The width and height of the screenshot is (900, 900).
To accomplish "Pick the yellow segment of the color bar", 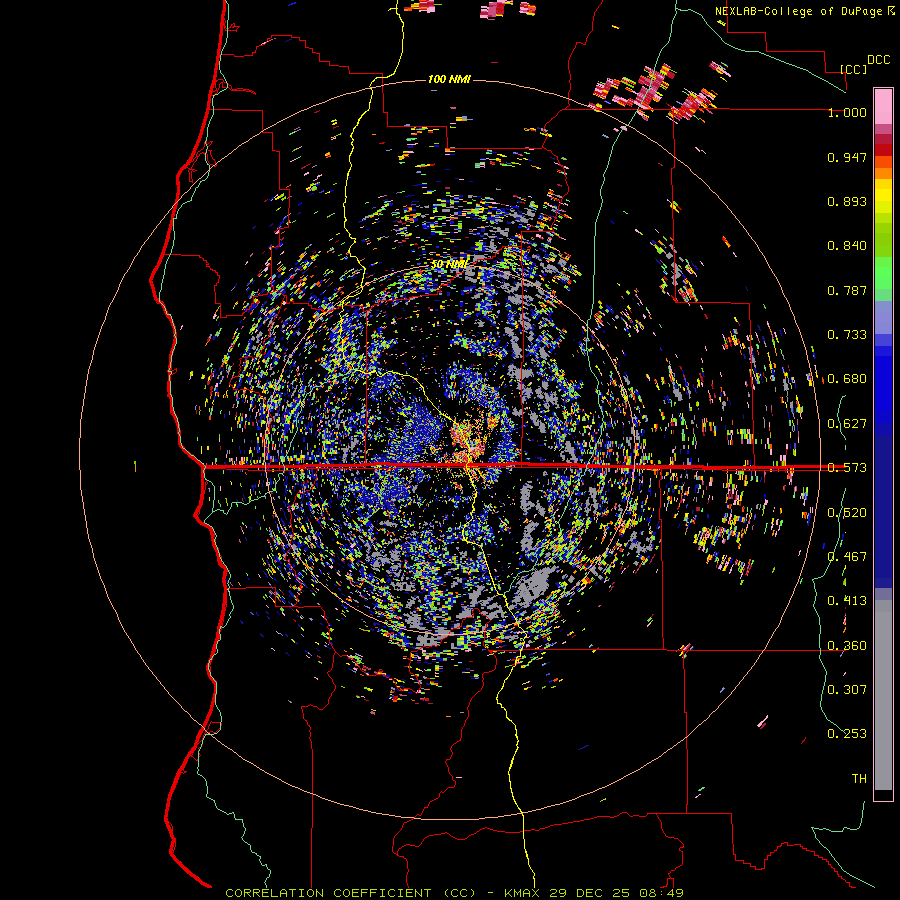I will (x=883, y=197).
